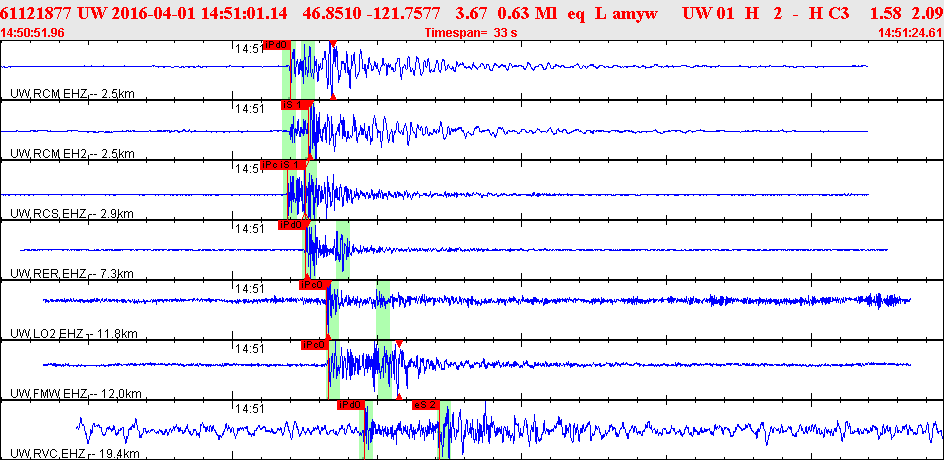
Task: Click the end time 14:51:24.61
Action: tap(911, 33)
